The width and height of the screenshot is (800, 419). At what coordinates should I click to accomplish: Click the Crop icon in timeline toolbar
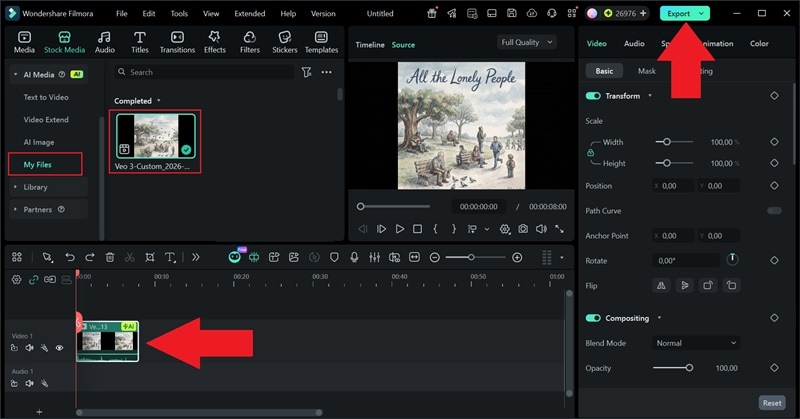click(x=149, y=257)
